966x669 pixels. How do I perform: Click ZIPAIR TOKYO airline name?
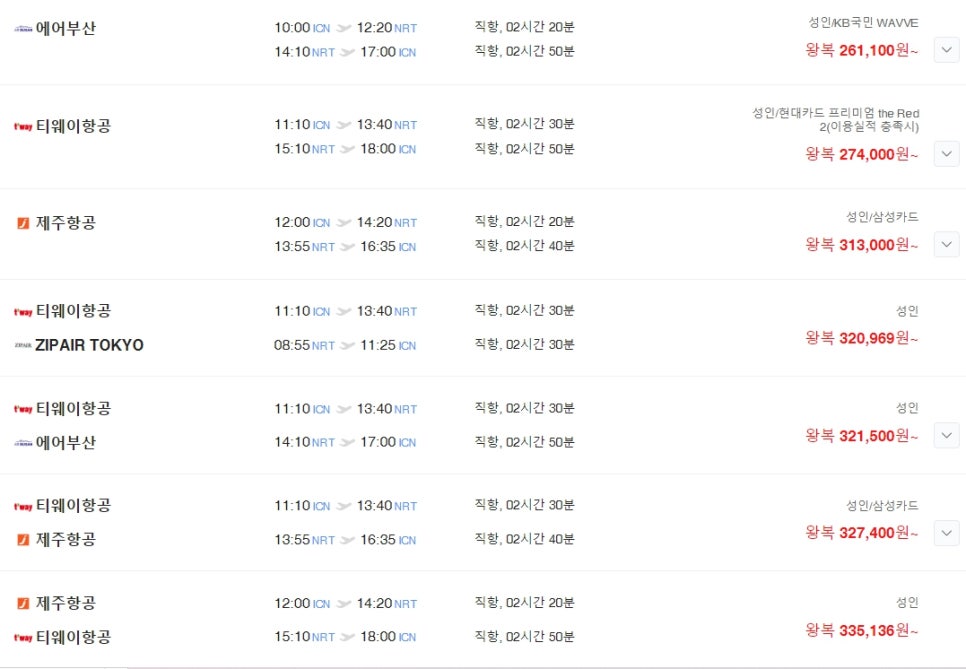(x=89, y=345)
